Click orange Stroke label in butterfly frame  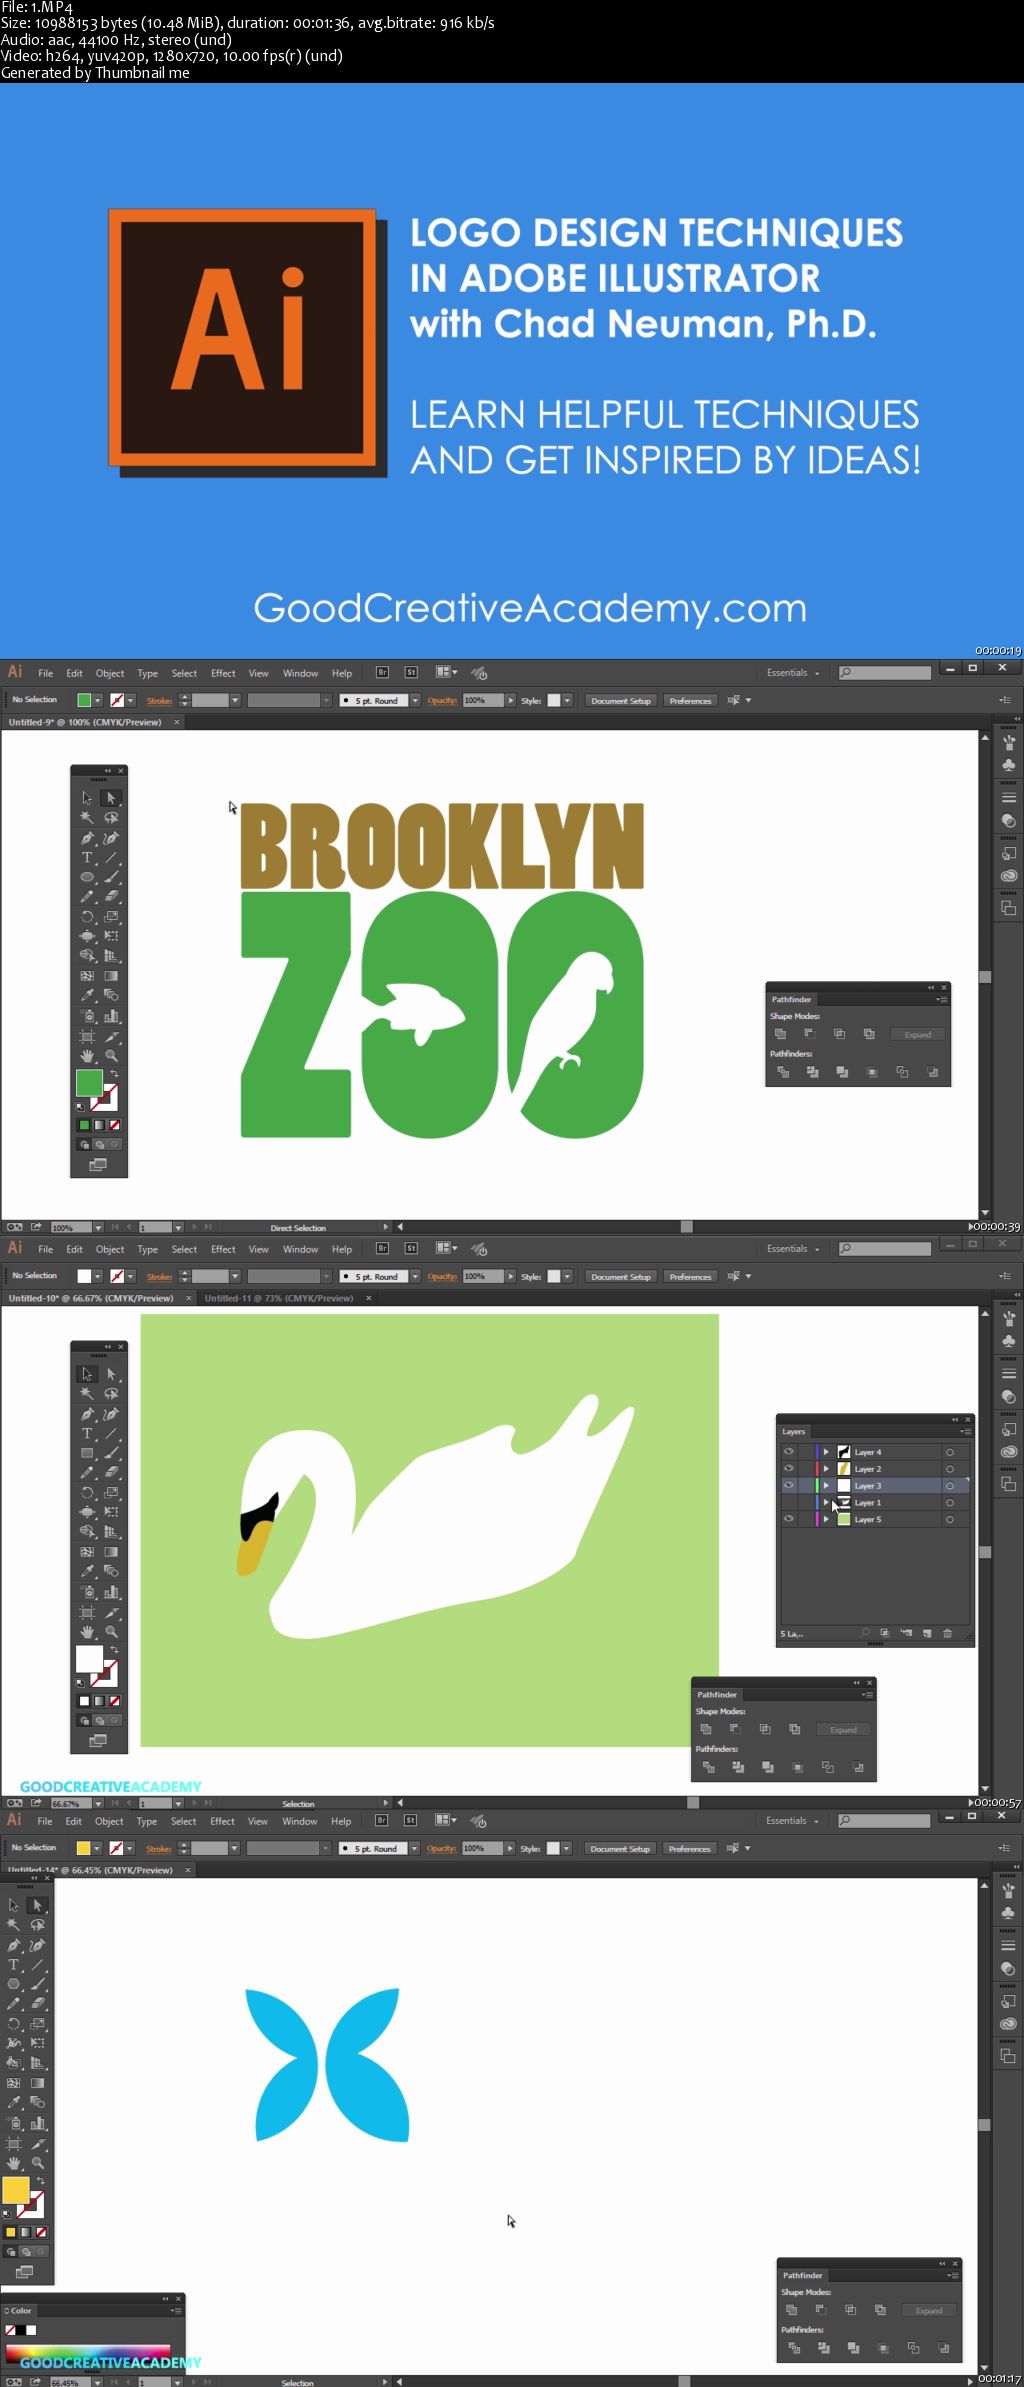pyautogui.click(x=159, y=1849)
